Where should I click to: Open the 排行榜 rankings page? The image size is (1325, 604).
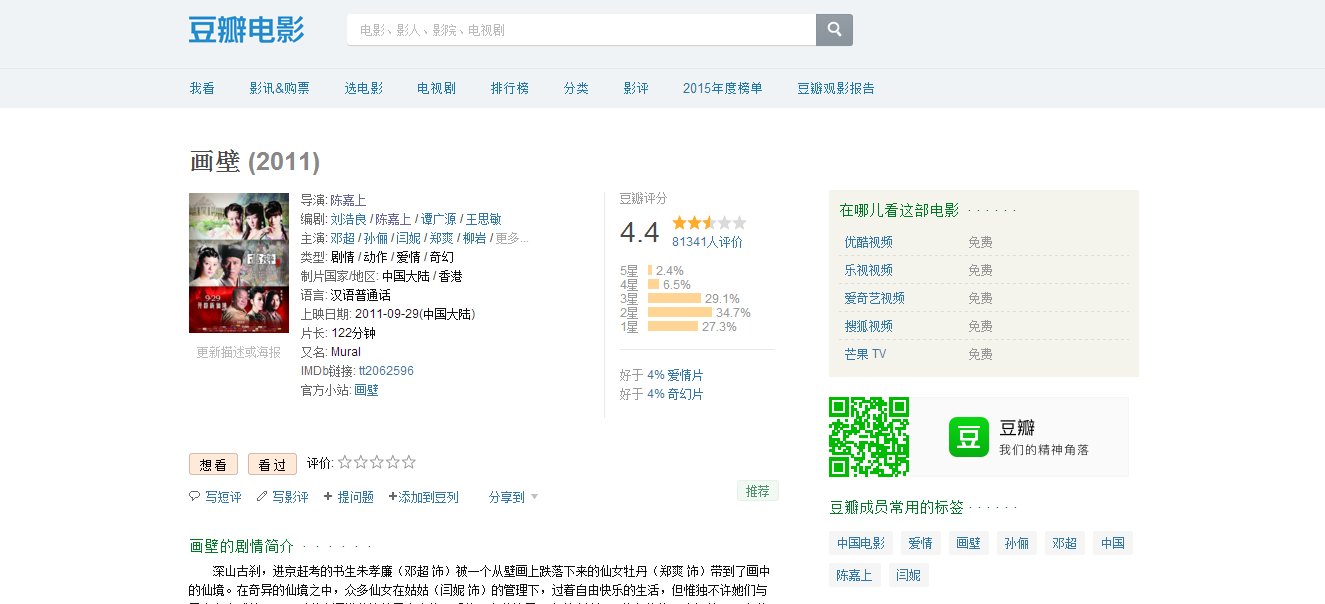[x=510, y=88]
